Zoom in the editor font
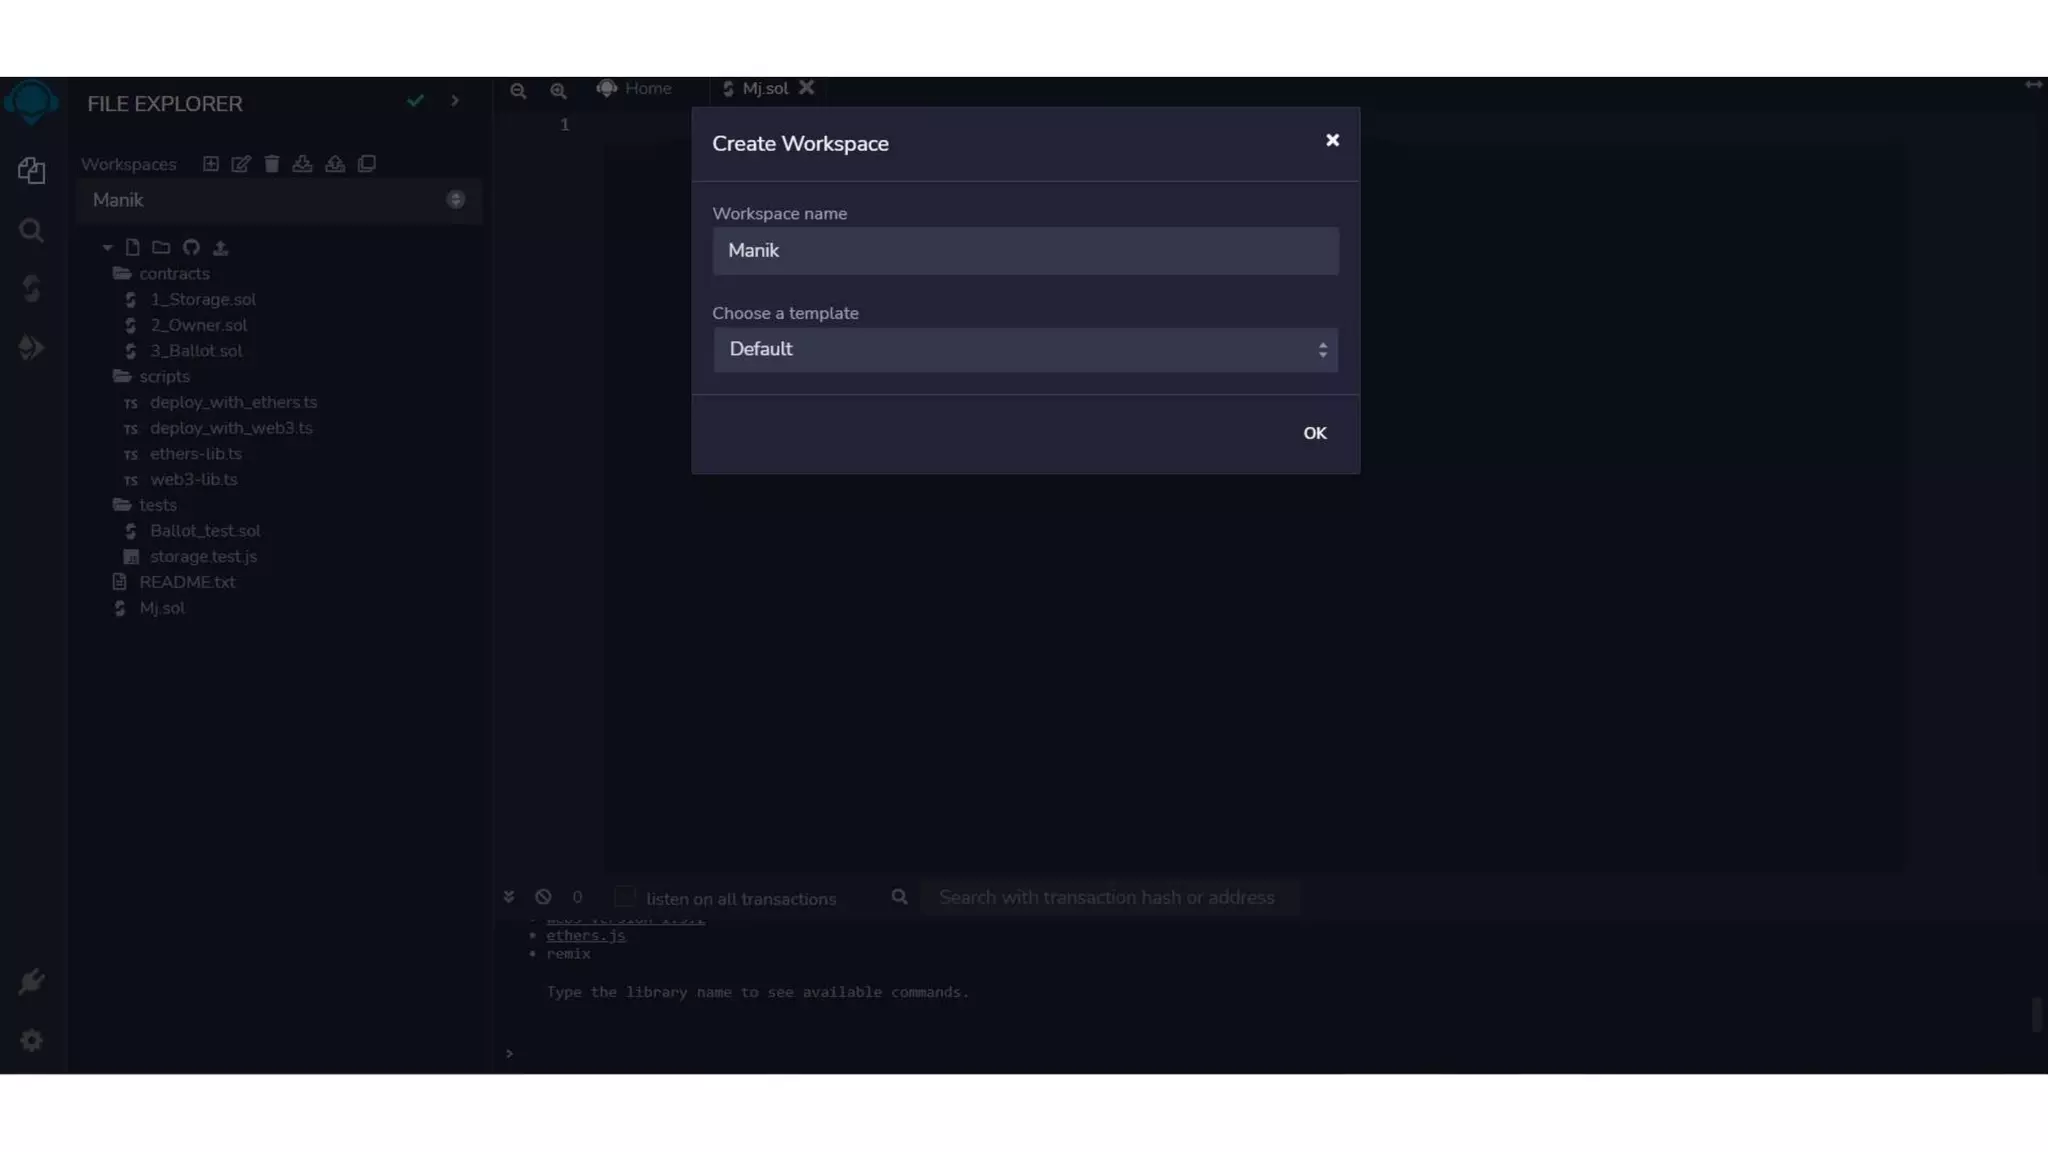Viewport: 2048px width, 1152px height. click(x=558, y=91)
